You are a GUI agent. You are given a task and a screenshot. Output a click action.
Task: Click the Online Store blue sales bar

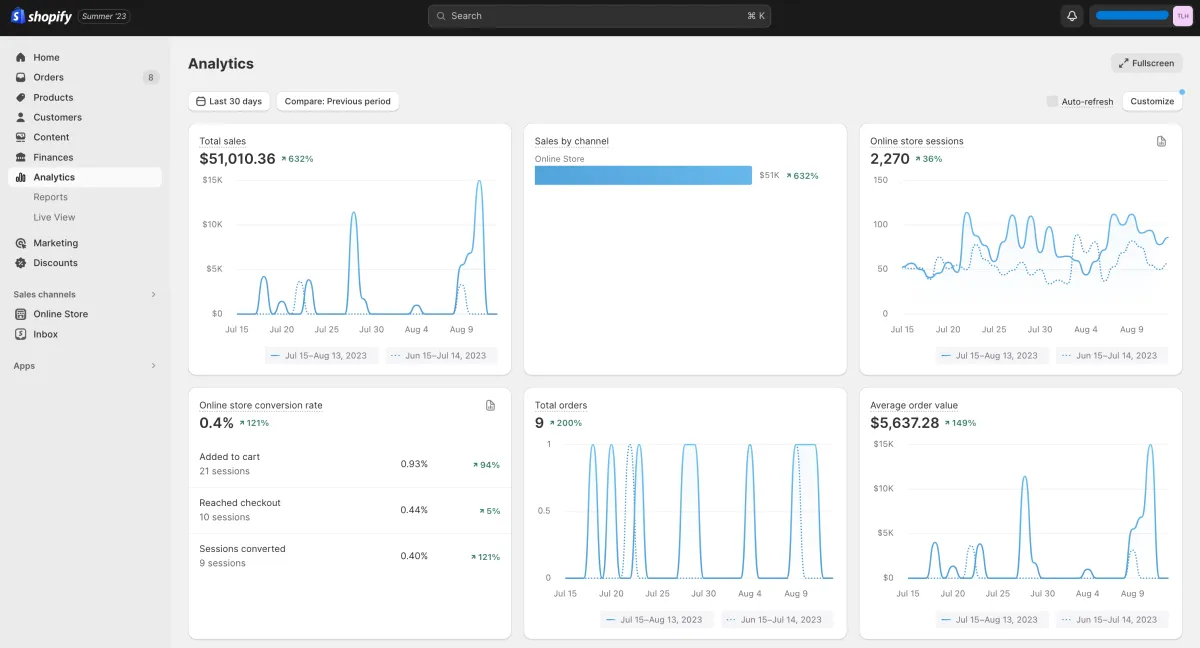(642, 176)
